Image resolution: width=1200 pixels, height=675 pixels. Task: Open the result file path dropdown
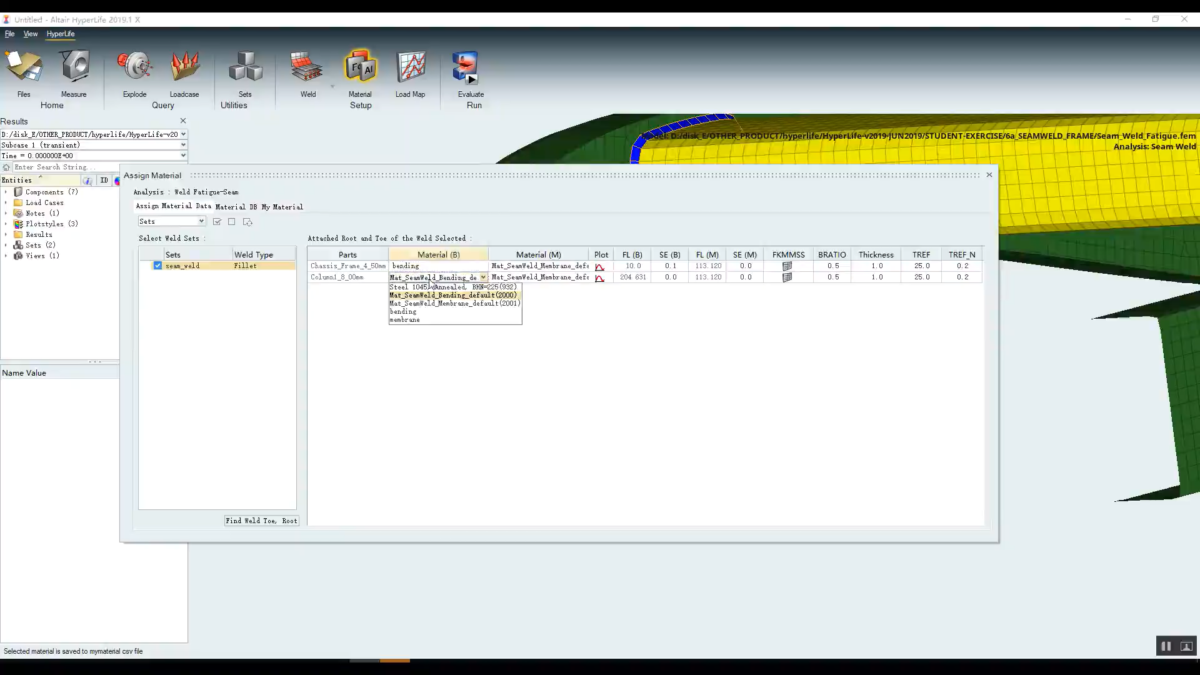coord(183,134)
